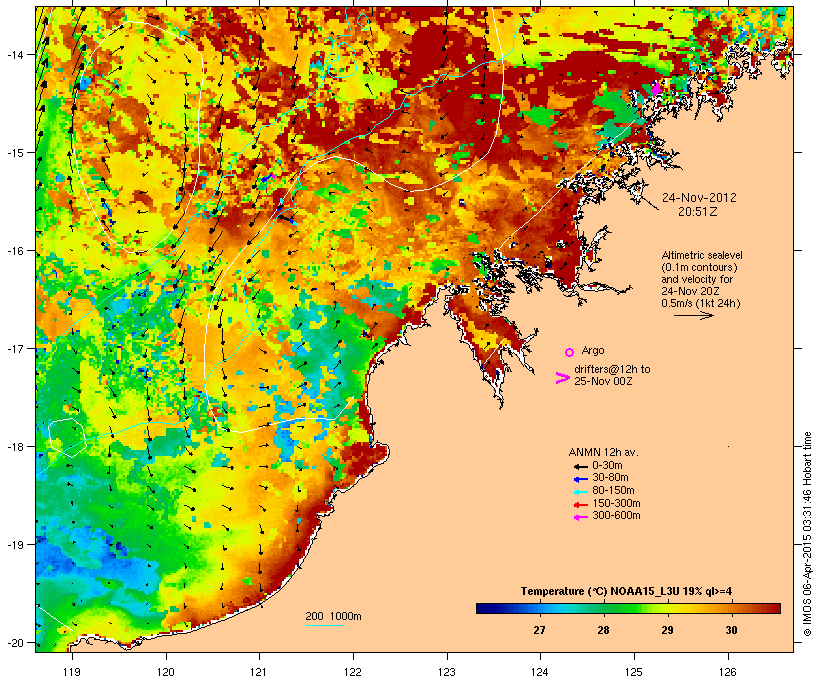The height and width of the screenshot is (680, 820).
Task: Click the 125 longitude axis label
Action: coord(634,672)
